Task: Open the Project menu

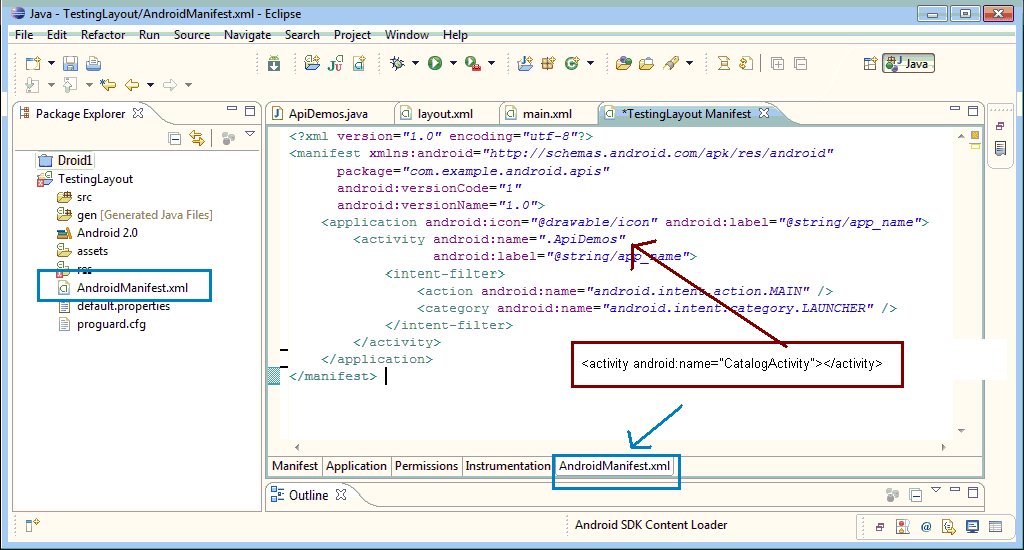Action: coord(352,35)
